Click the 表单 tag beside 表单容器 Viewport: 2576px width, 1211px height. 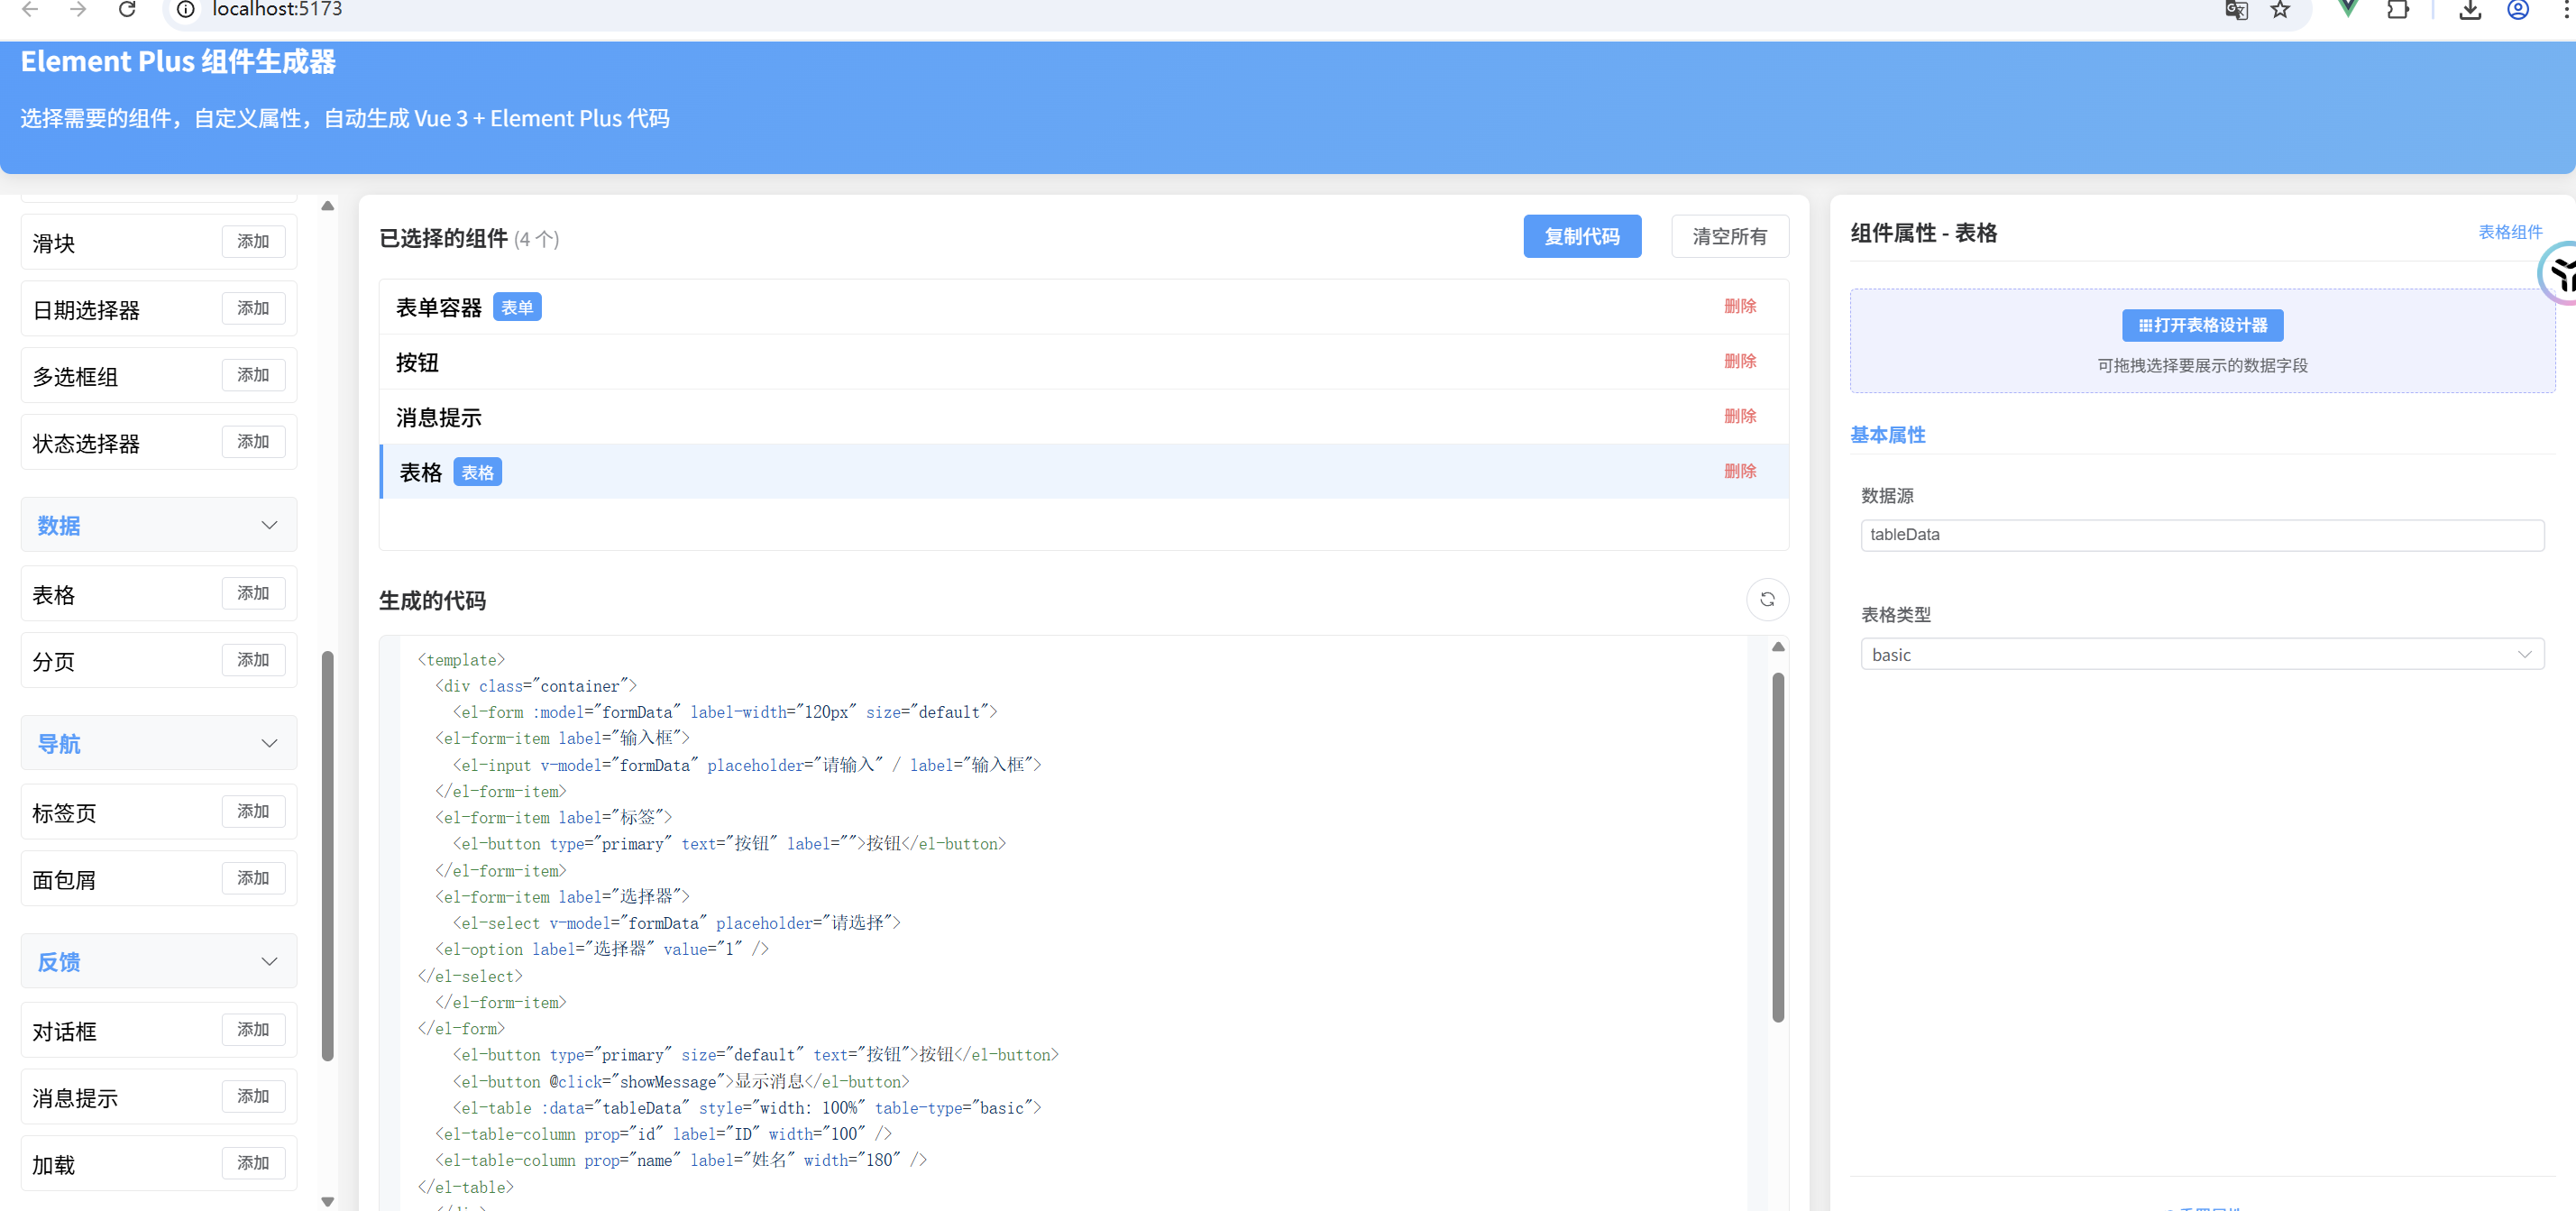517,307
